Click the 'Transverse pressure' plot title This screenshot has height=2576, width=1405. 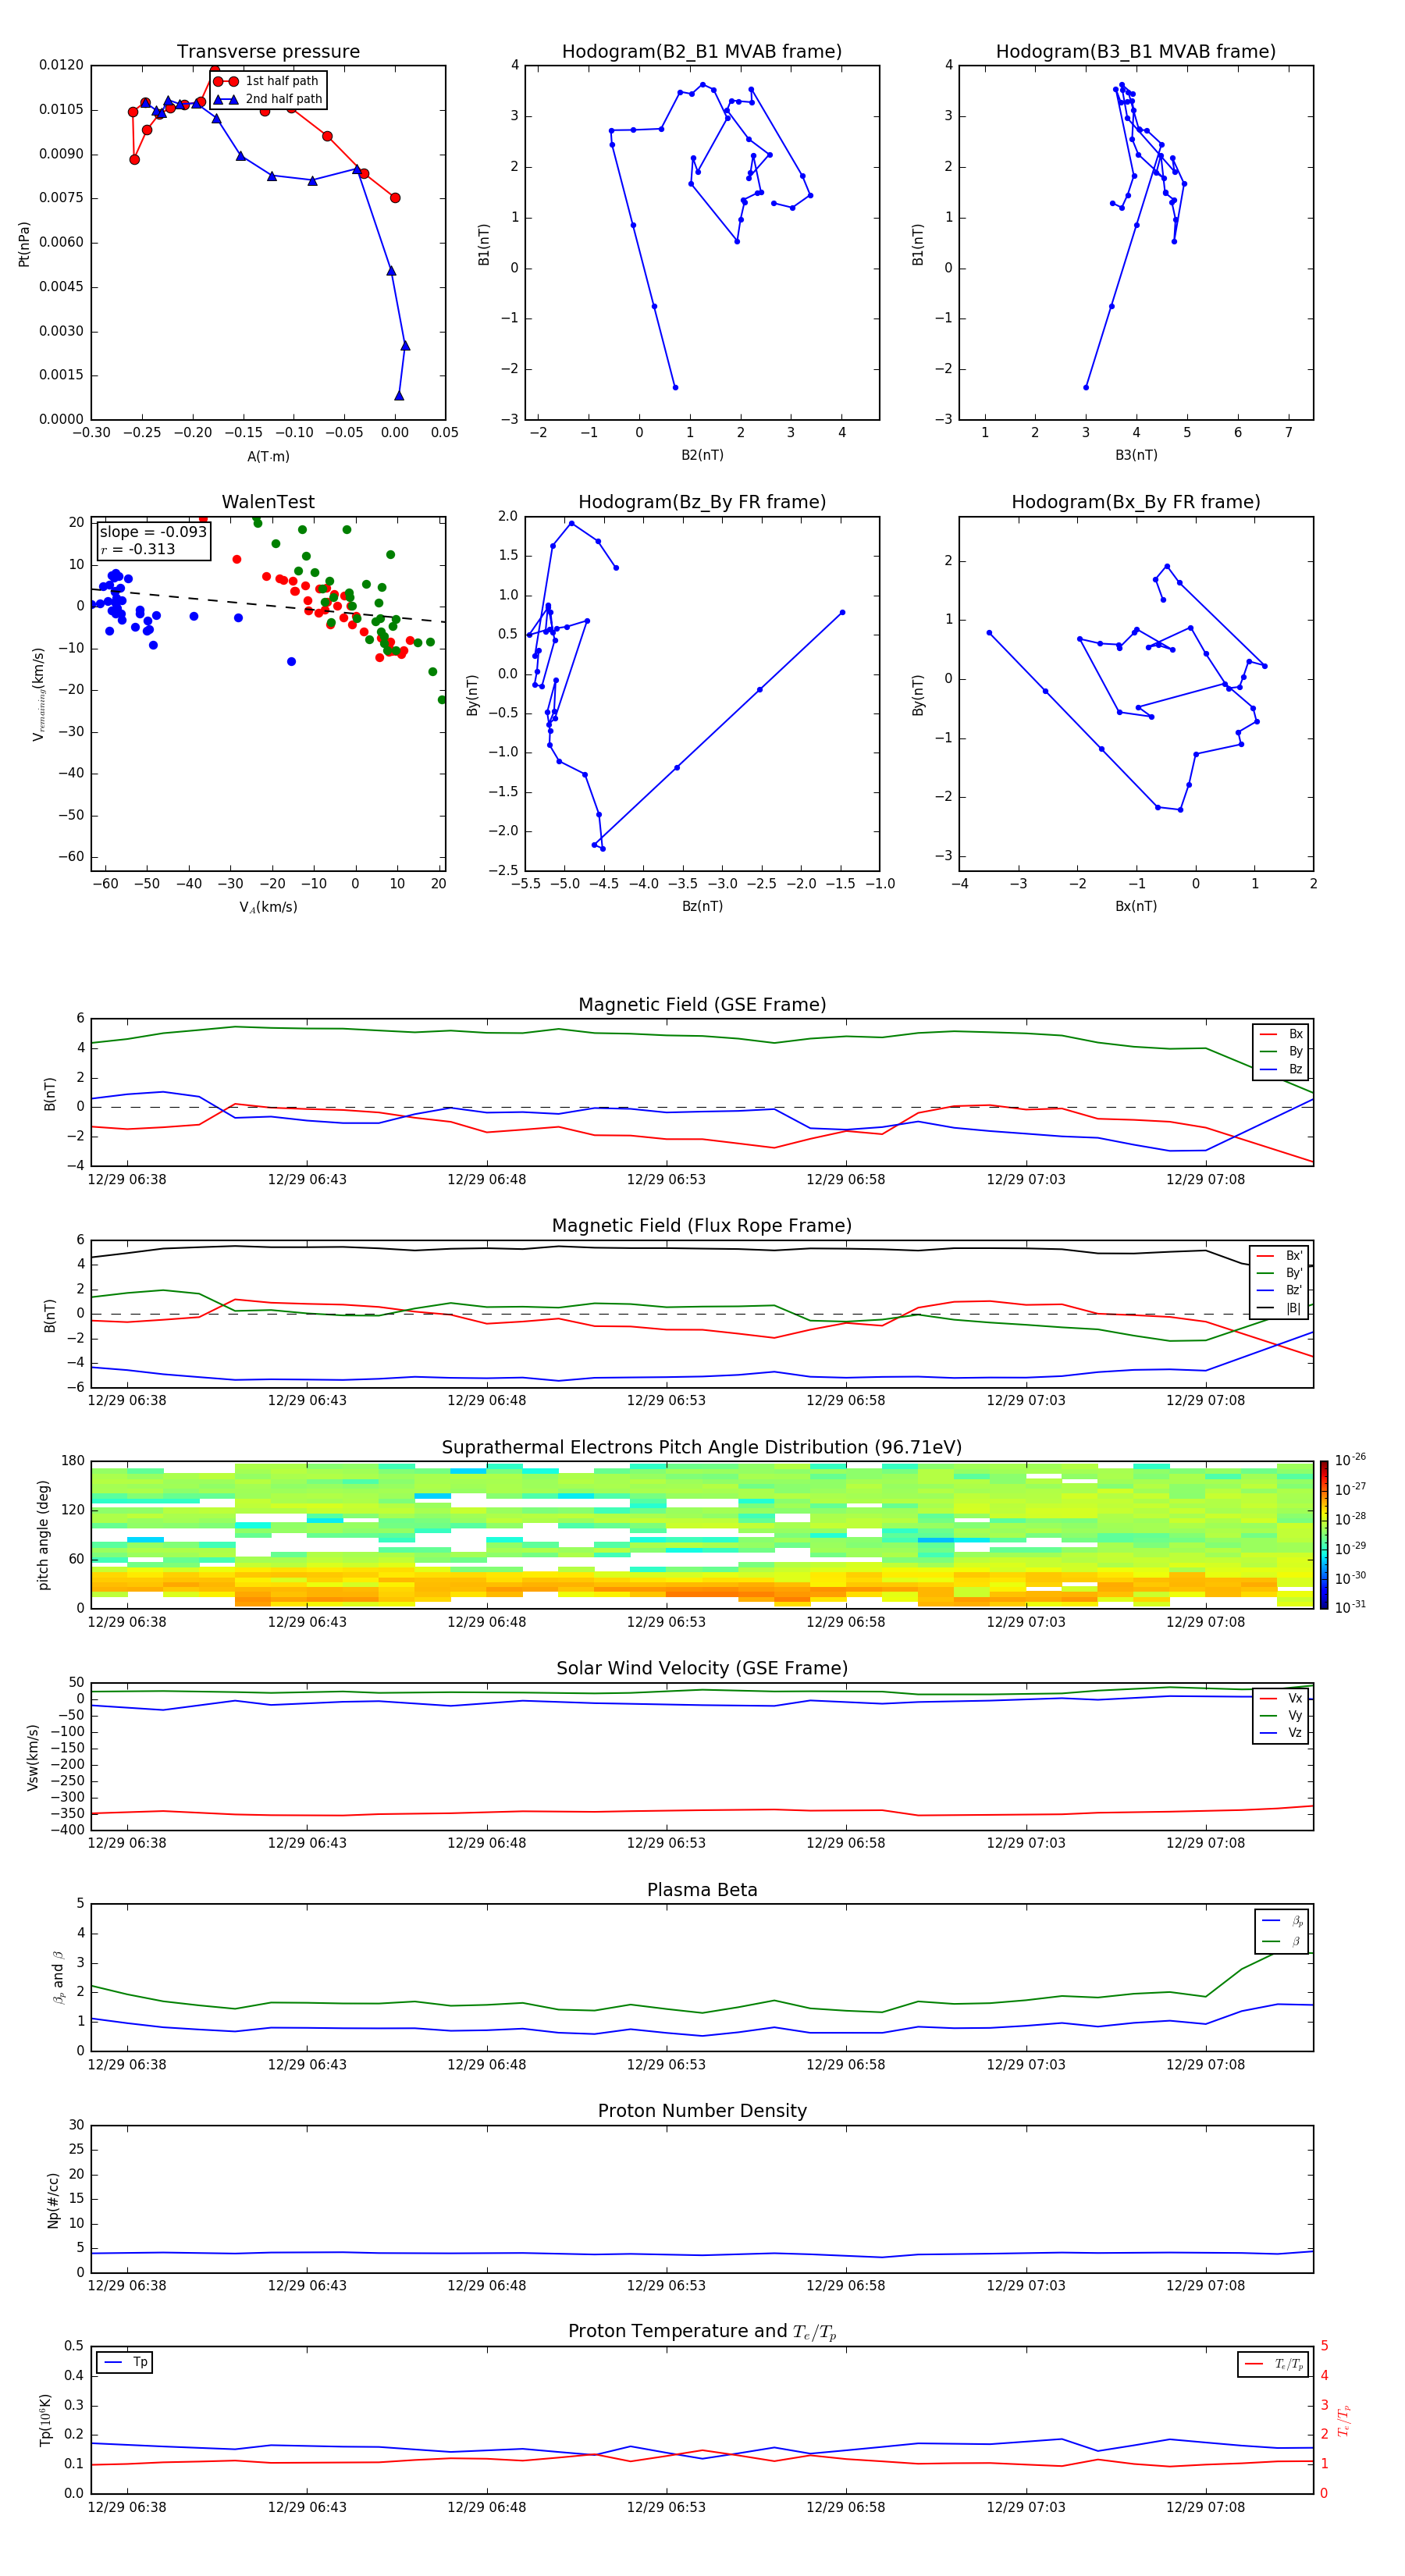(268, 52)
